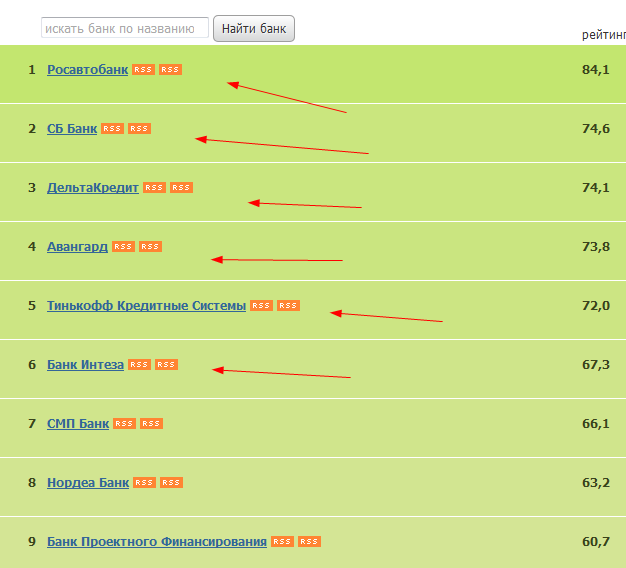Image resolution: width=626 pixels, height=568 pixels.
Task: Click first RSS icon next to Росавтобанк
Action: [143, 69]
